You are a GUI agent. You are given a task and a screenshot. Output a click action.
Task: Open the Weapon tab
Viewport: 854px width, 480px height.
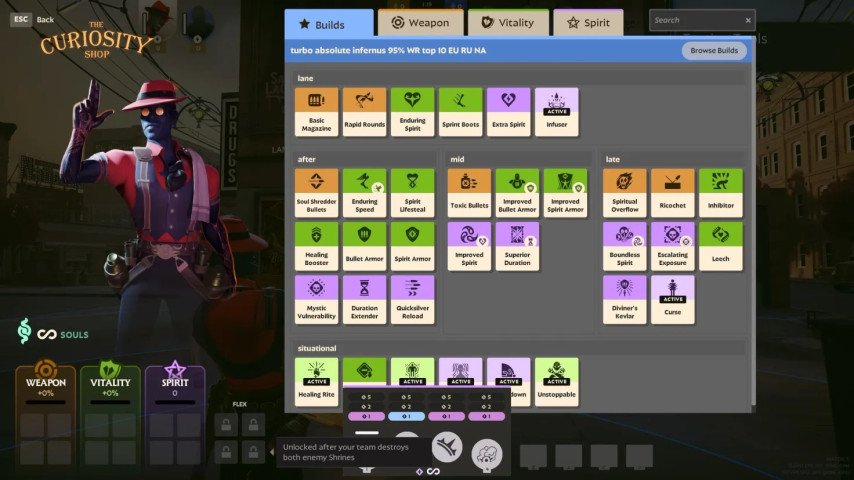point(421,23)
